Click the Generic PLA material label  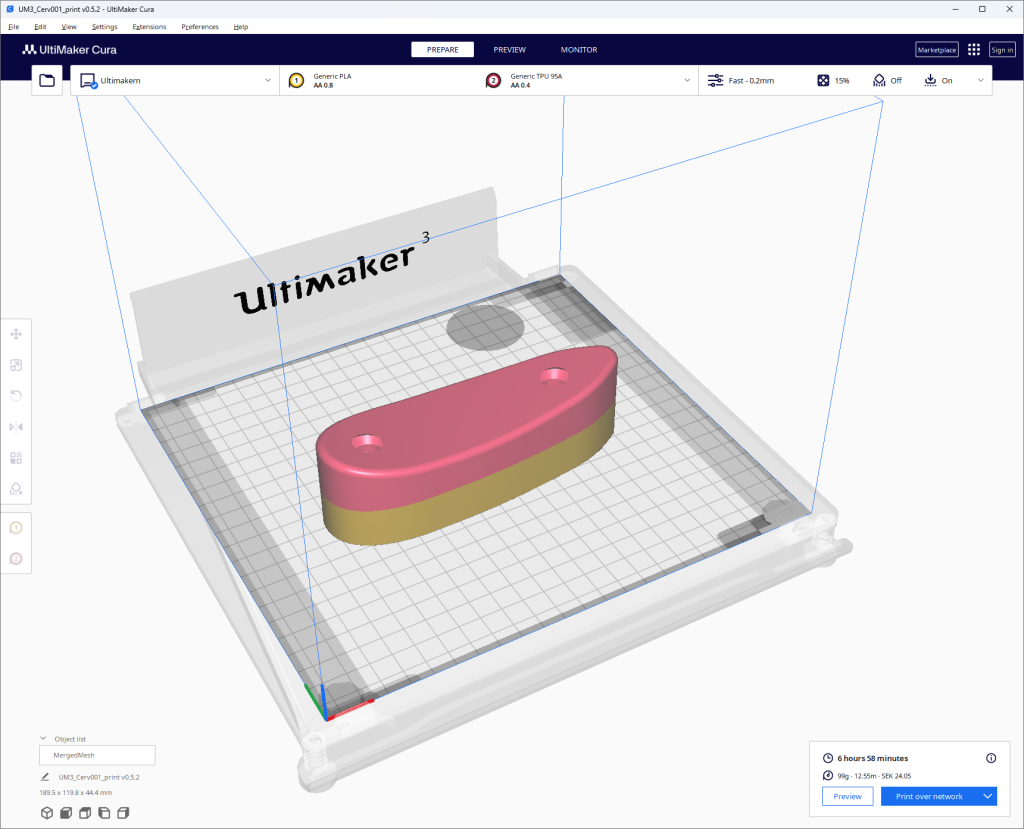(332, 76)
